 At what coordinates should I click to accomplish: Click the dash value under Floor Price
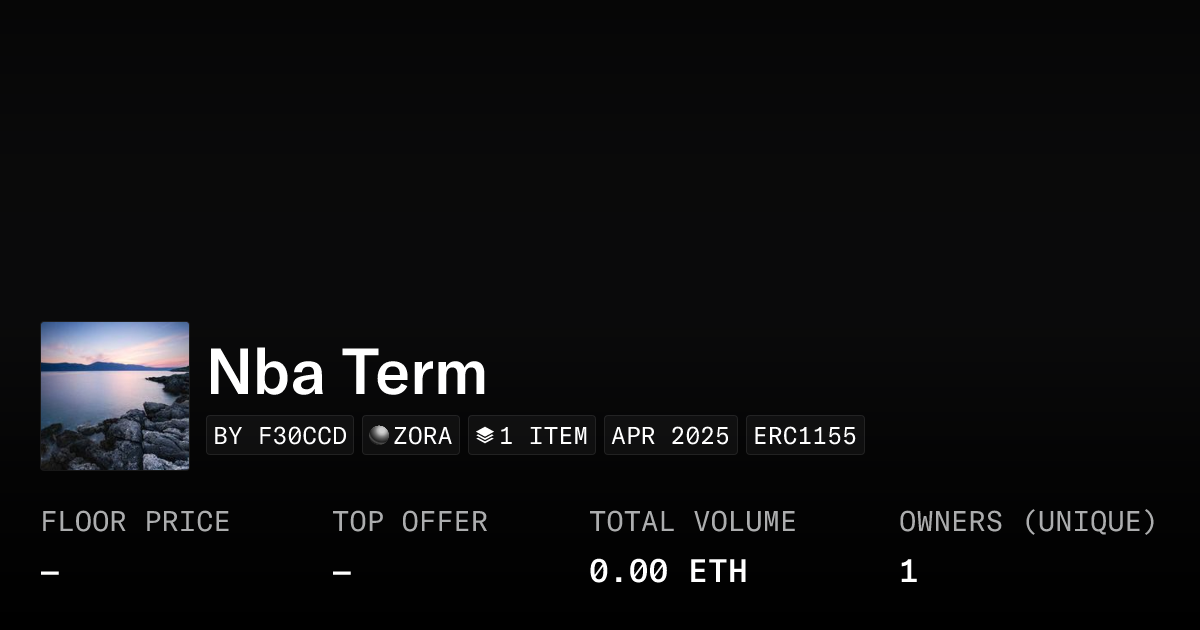click(x=50, y=573)
